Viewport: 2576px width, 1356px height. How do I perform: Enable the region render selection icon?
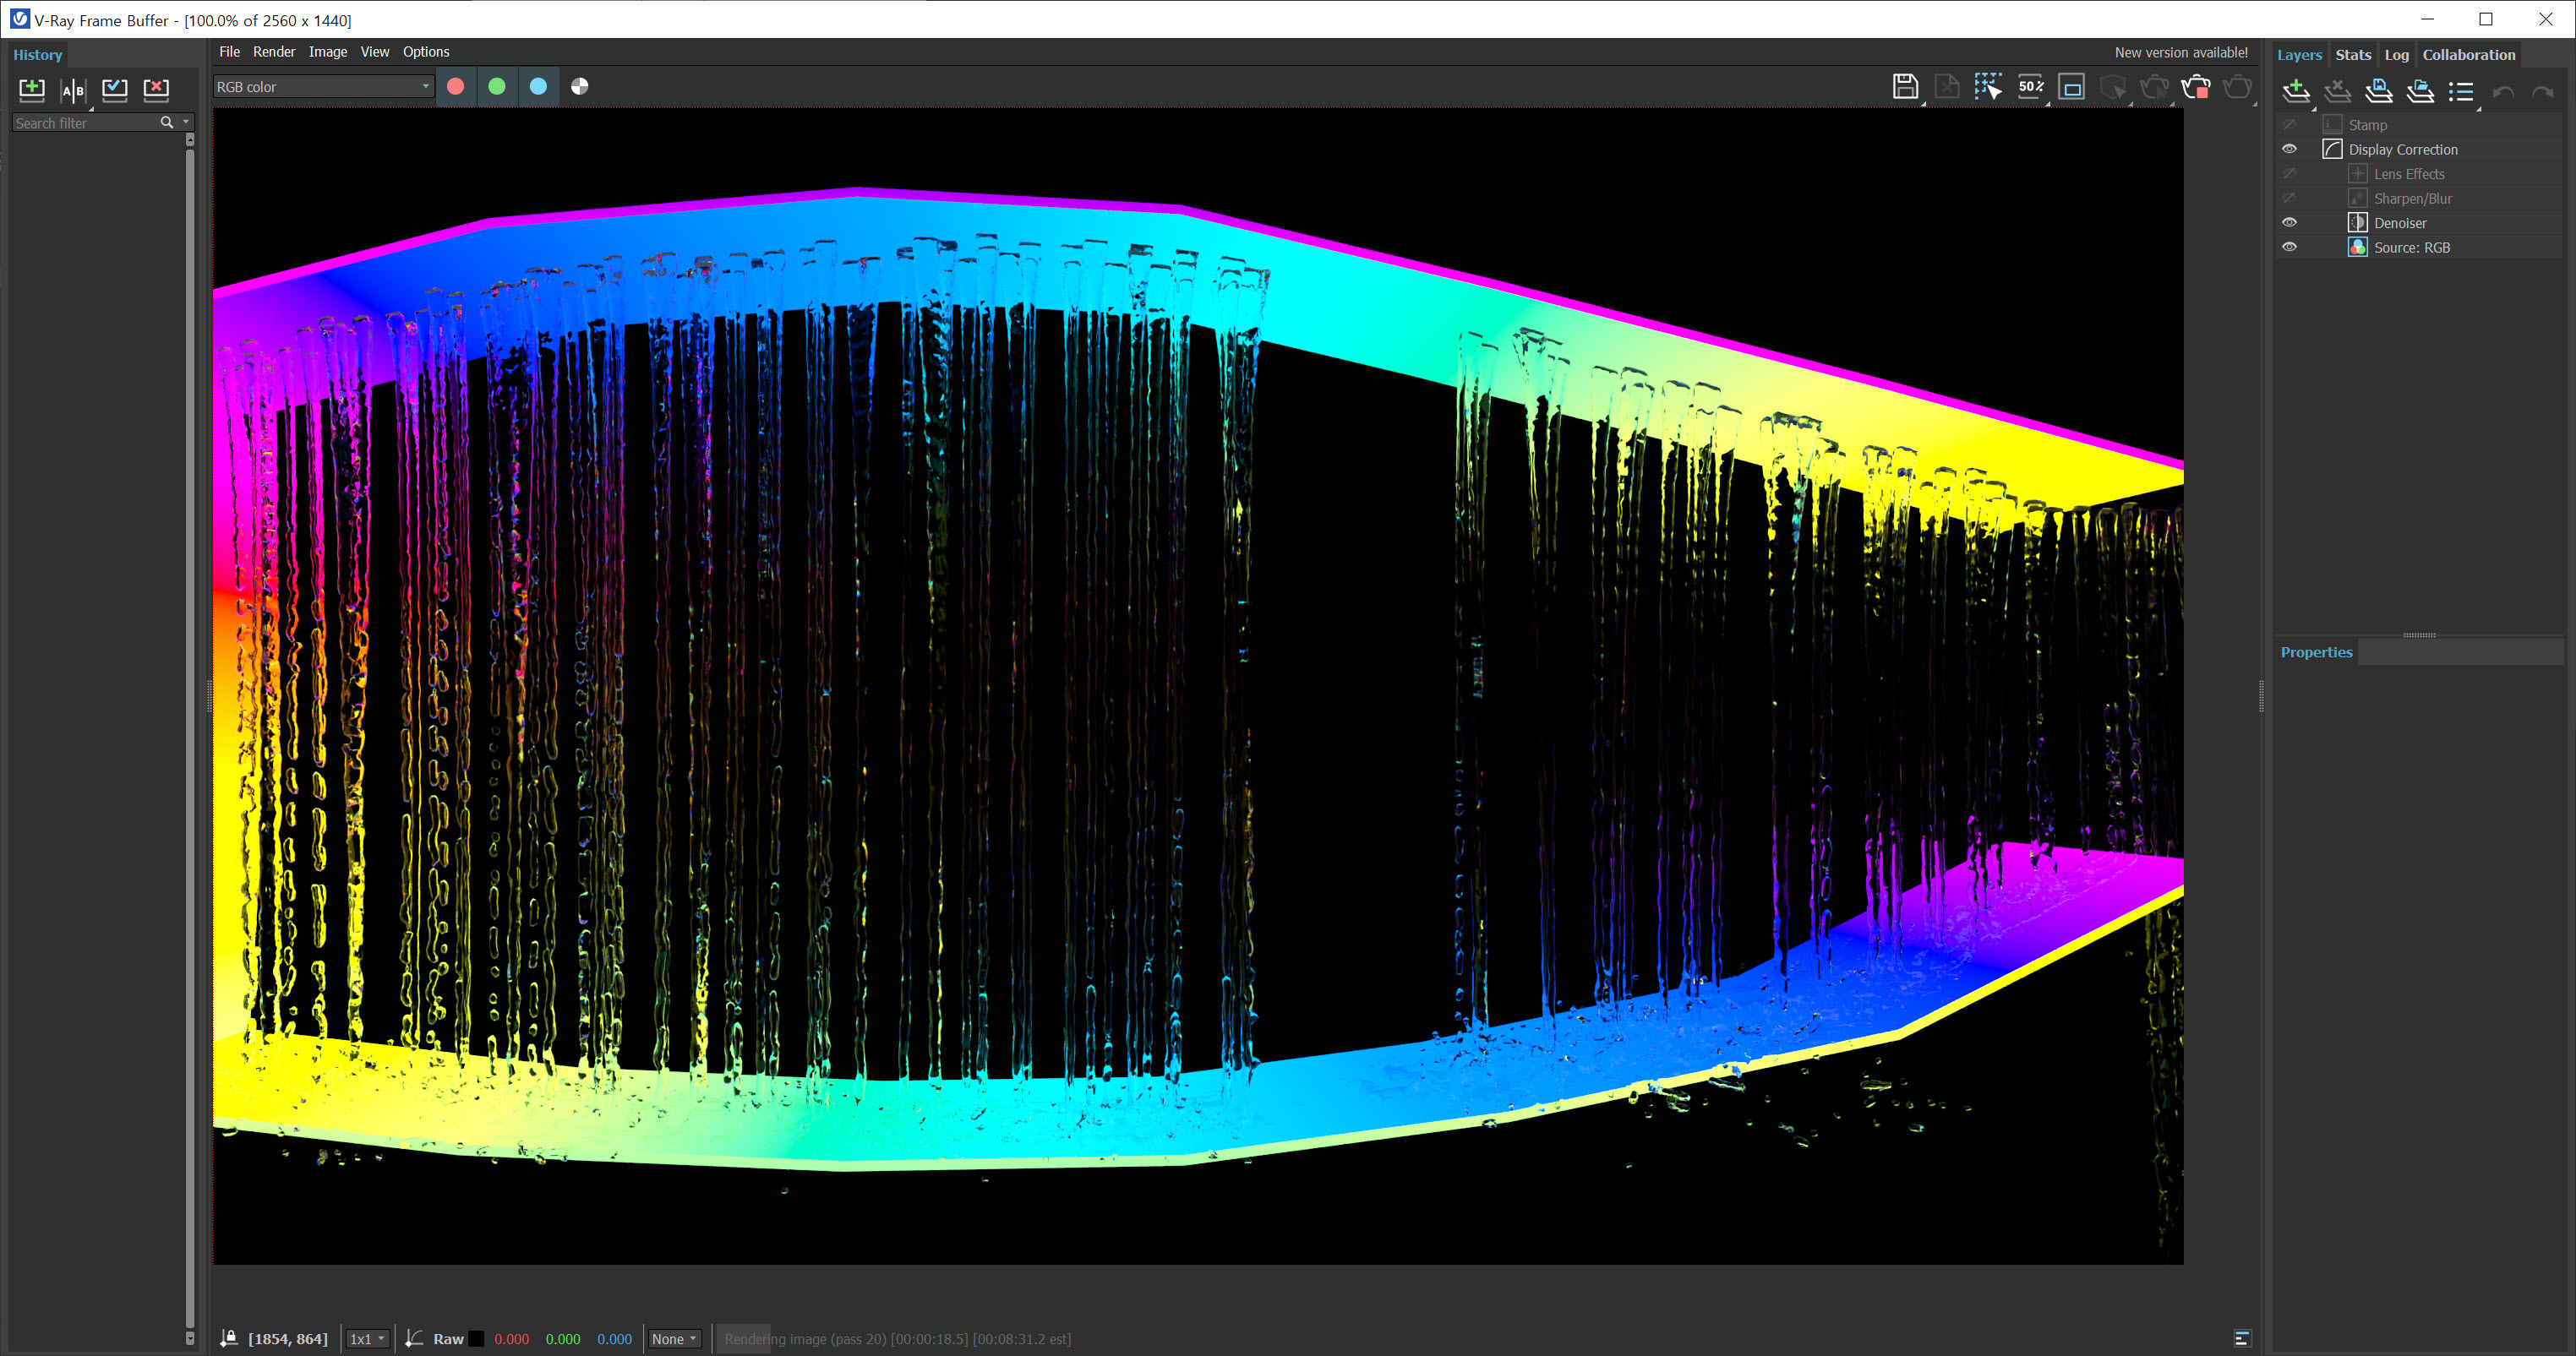1987,87
